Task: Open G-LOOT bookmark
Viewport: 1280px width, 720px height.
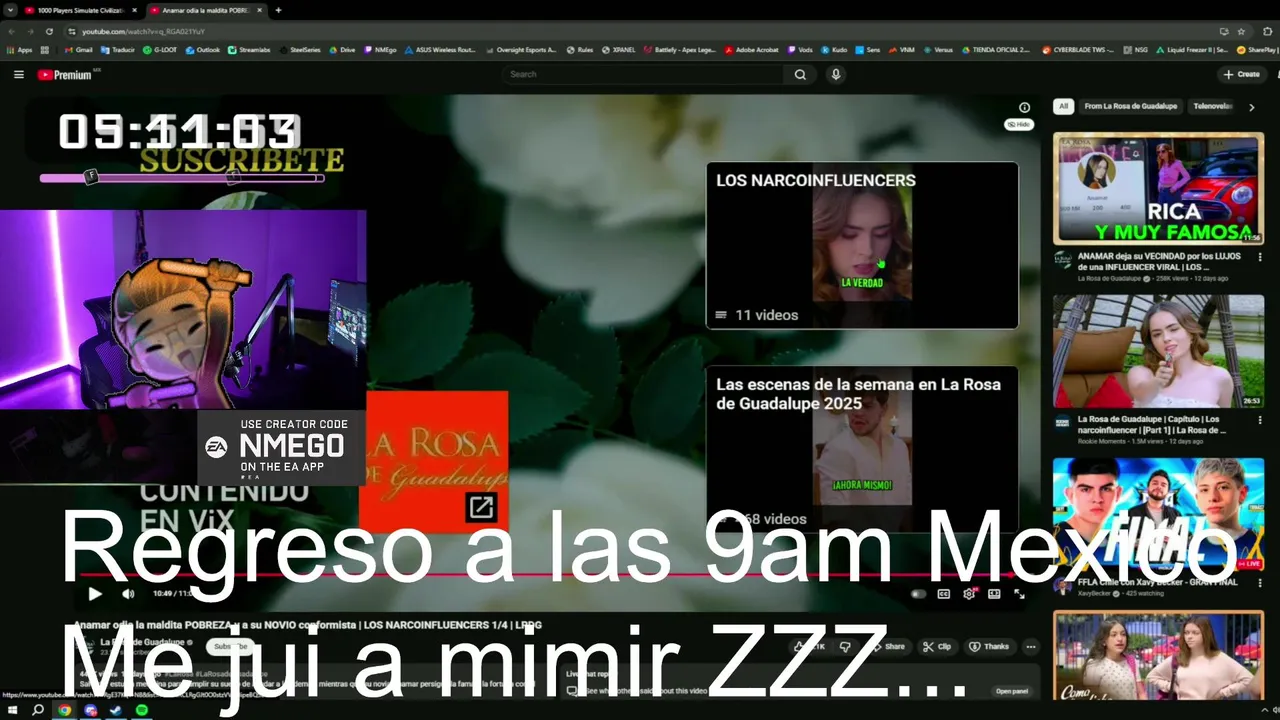Action: coord(160,49)
